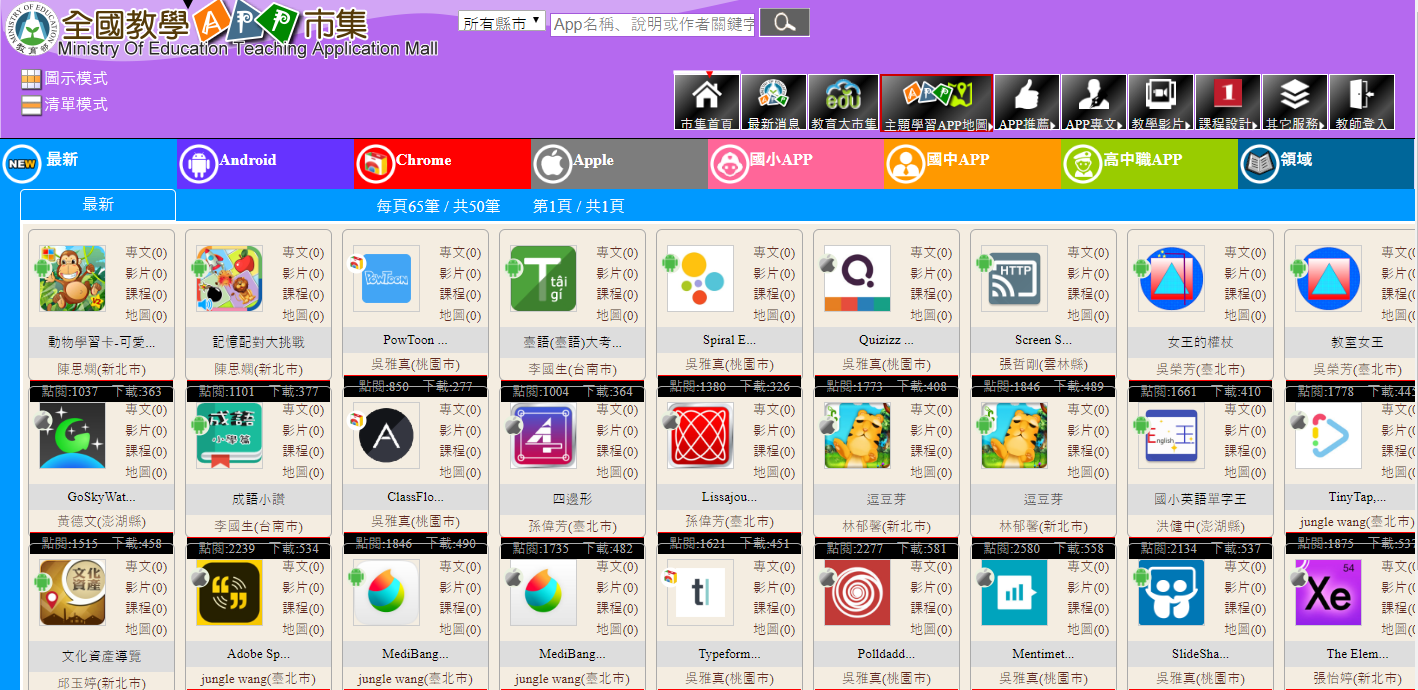The width and height of the screenshot is (1418, 690).
Task: Switch to 清單模式 list view
Action: click(65, 104)
